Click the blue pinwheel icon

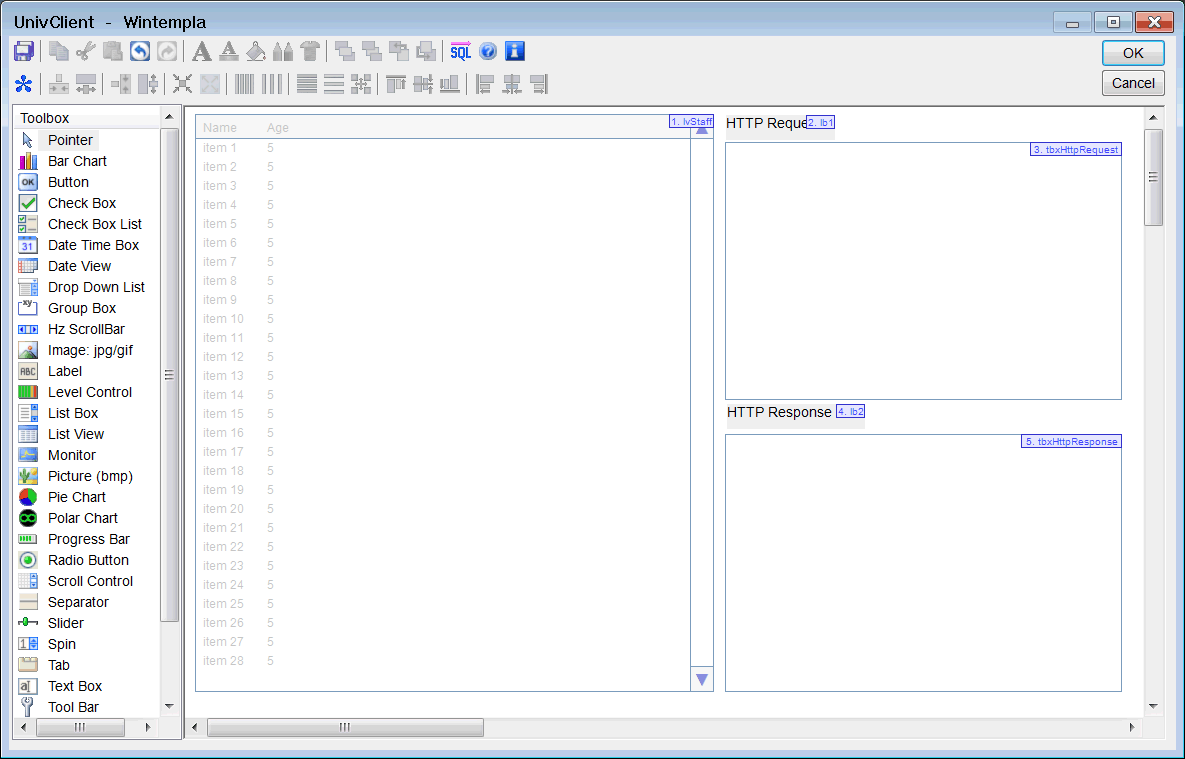24,84
